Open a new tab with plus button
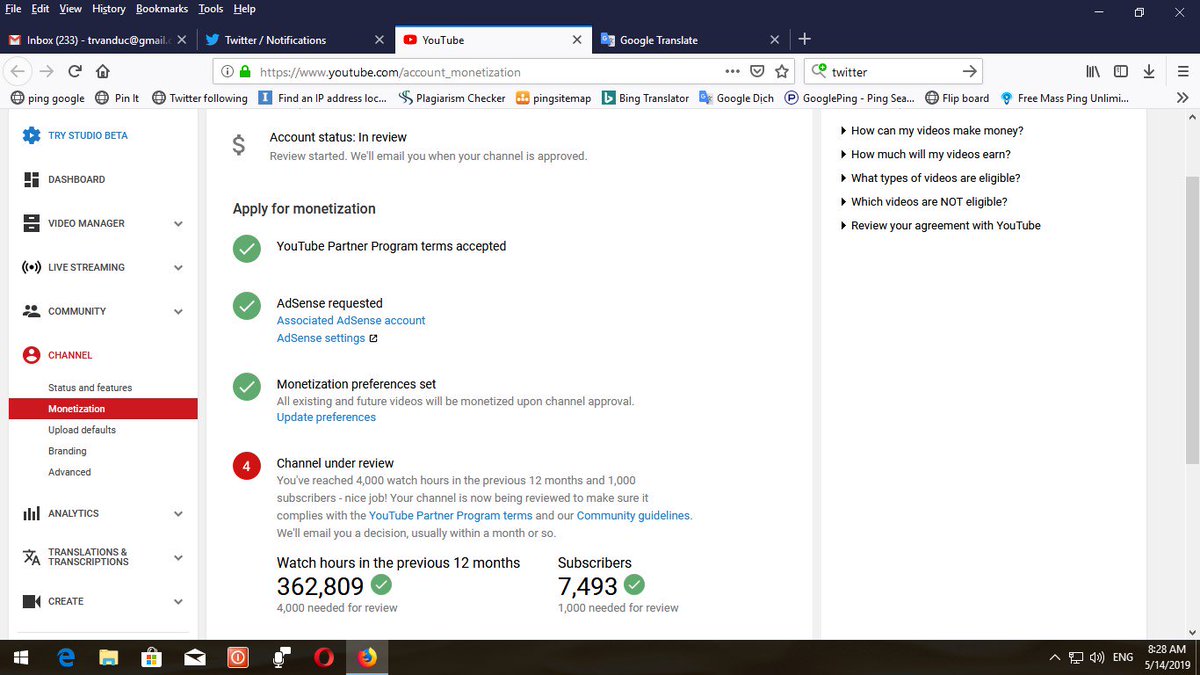1200x675 pixels. pos(805,39)
